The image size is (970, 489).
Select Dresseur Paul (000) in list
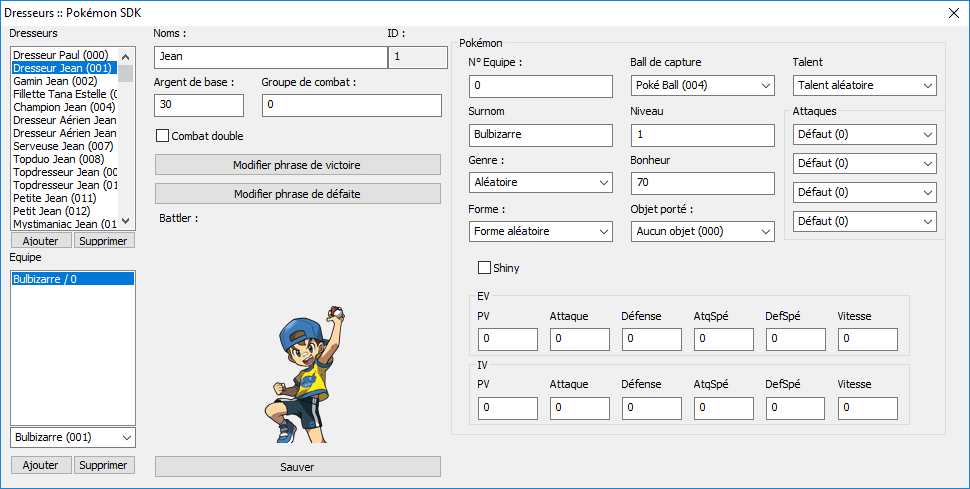[64, 55]
